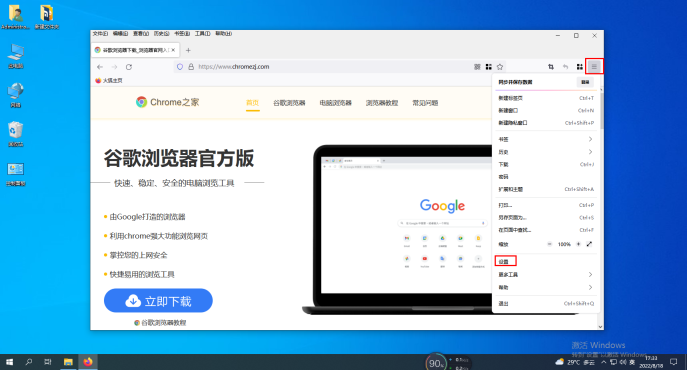Zoom in with the plus button in the menu

[578, 244]
